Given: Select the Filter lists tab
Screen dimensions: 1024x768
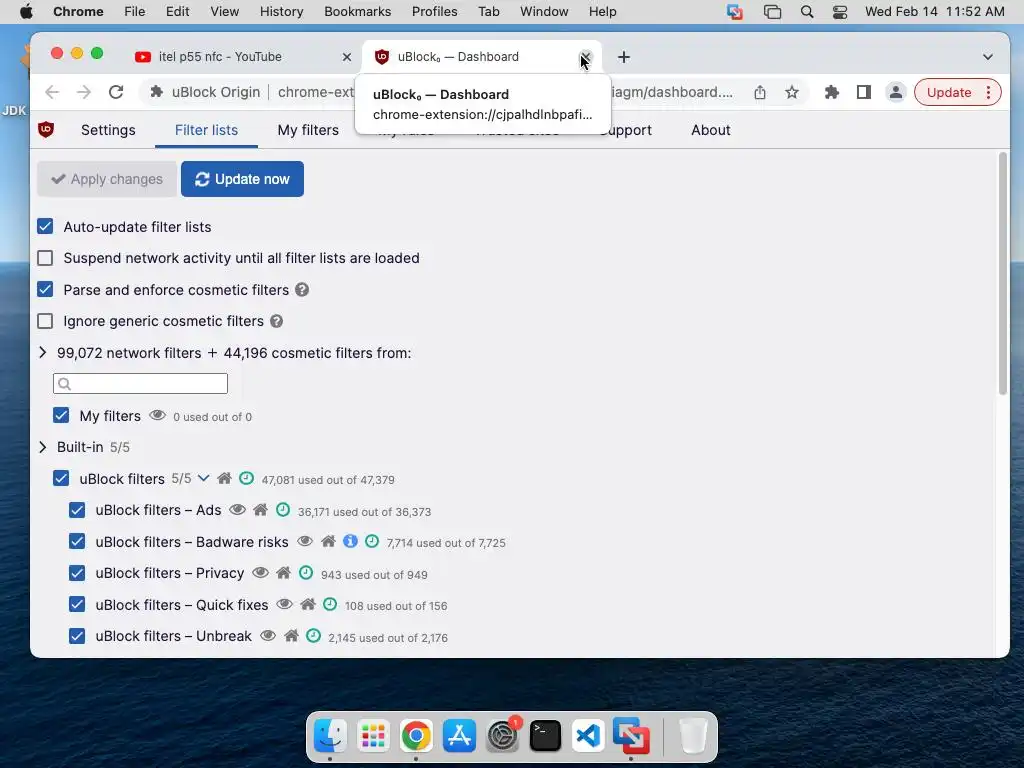Looking at the screenshot, I should [x=206, y=130].
